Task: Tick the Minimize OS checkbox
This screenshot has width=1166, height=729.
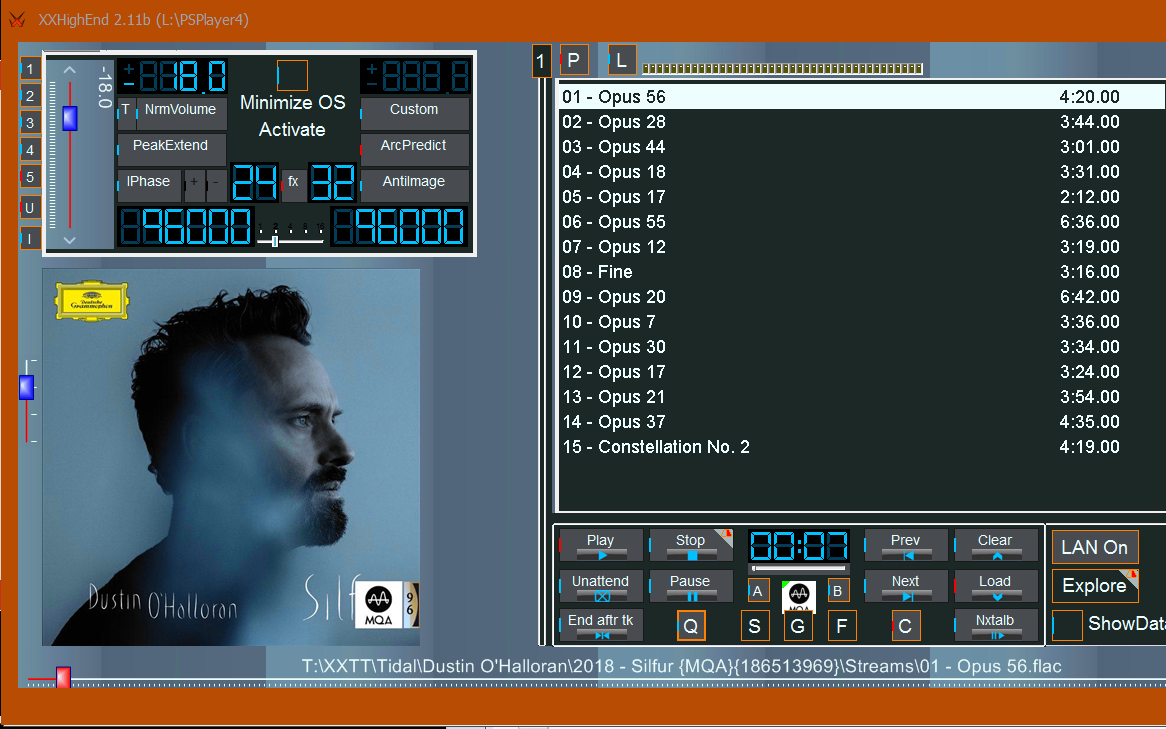Action: 292,75
